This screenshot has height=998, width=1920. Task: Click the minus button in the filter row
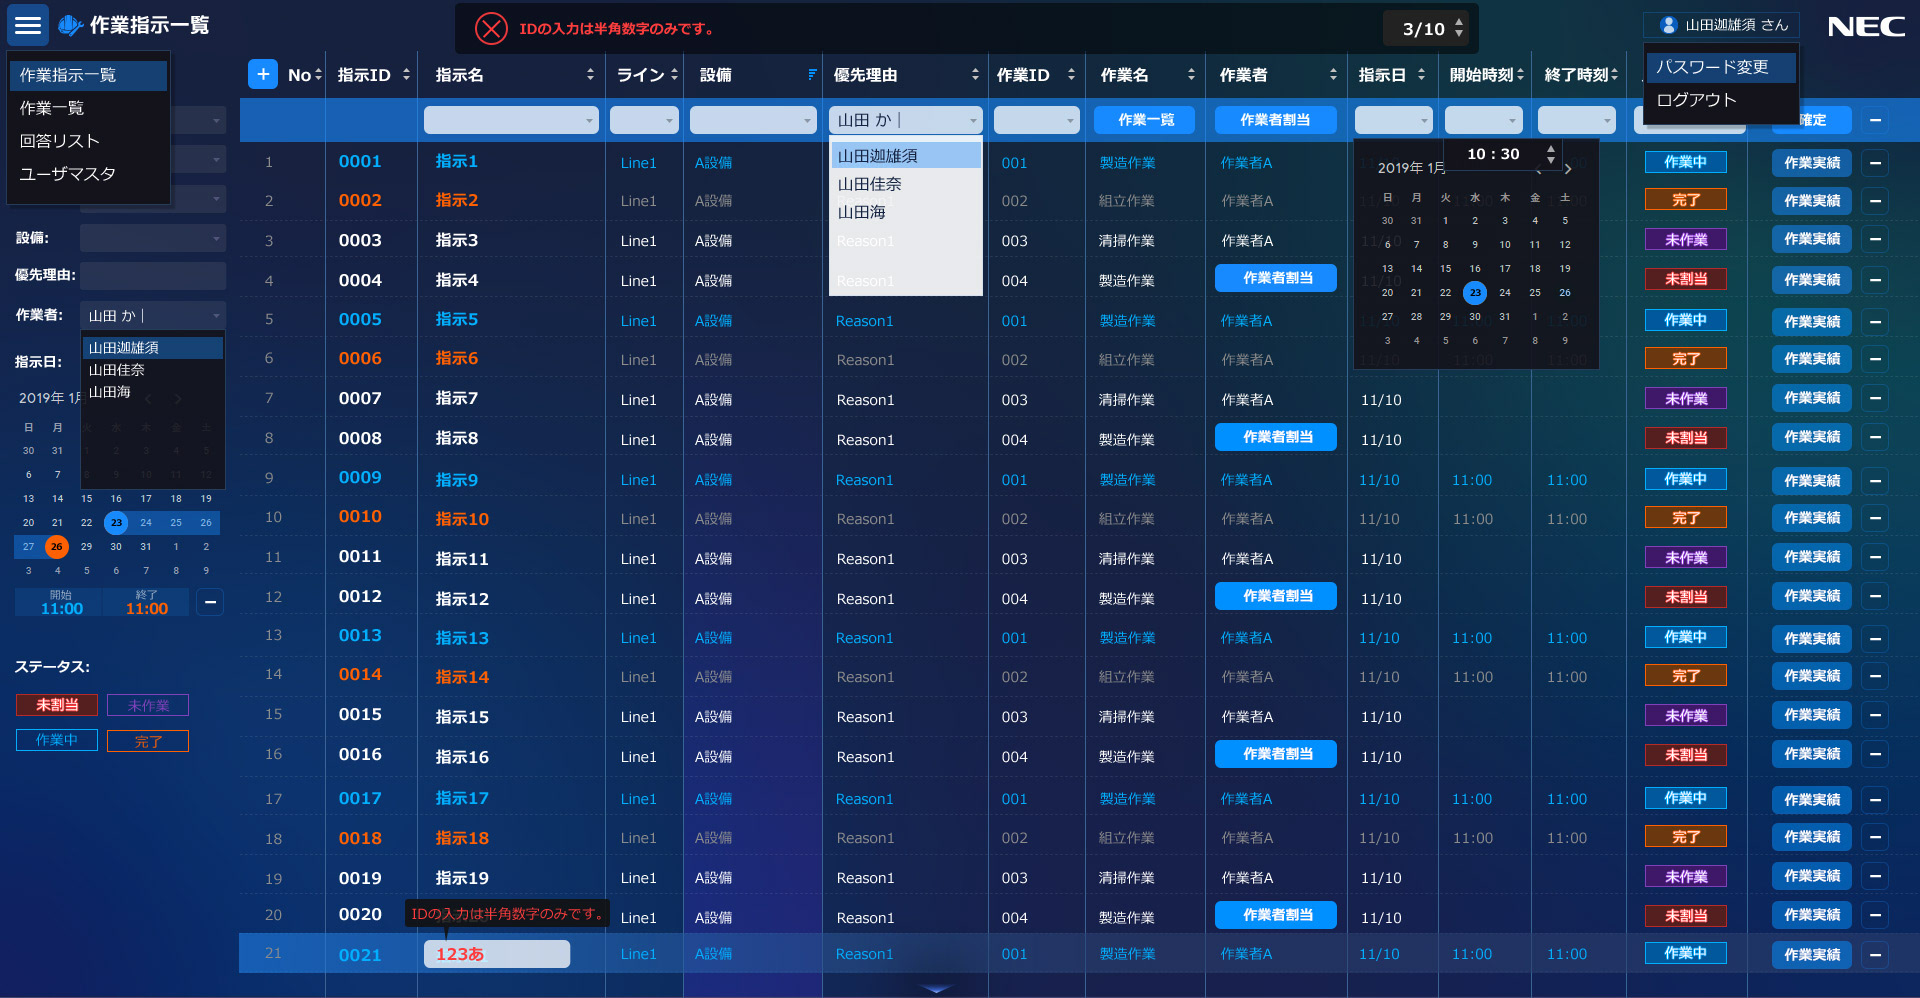click(x=1875, y=120)
